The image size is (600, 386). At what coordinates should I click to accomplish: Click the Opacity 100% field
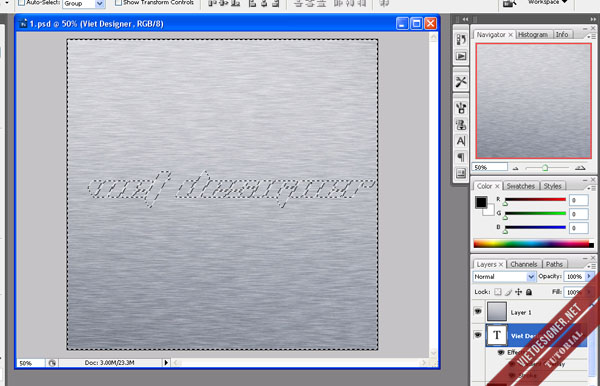coord(574,277)
